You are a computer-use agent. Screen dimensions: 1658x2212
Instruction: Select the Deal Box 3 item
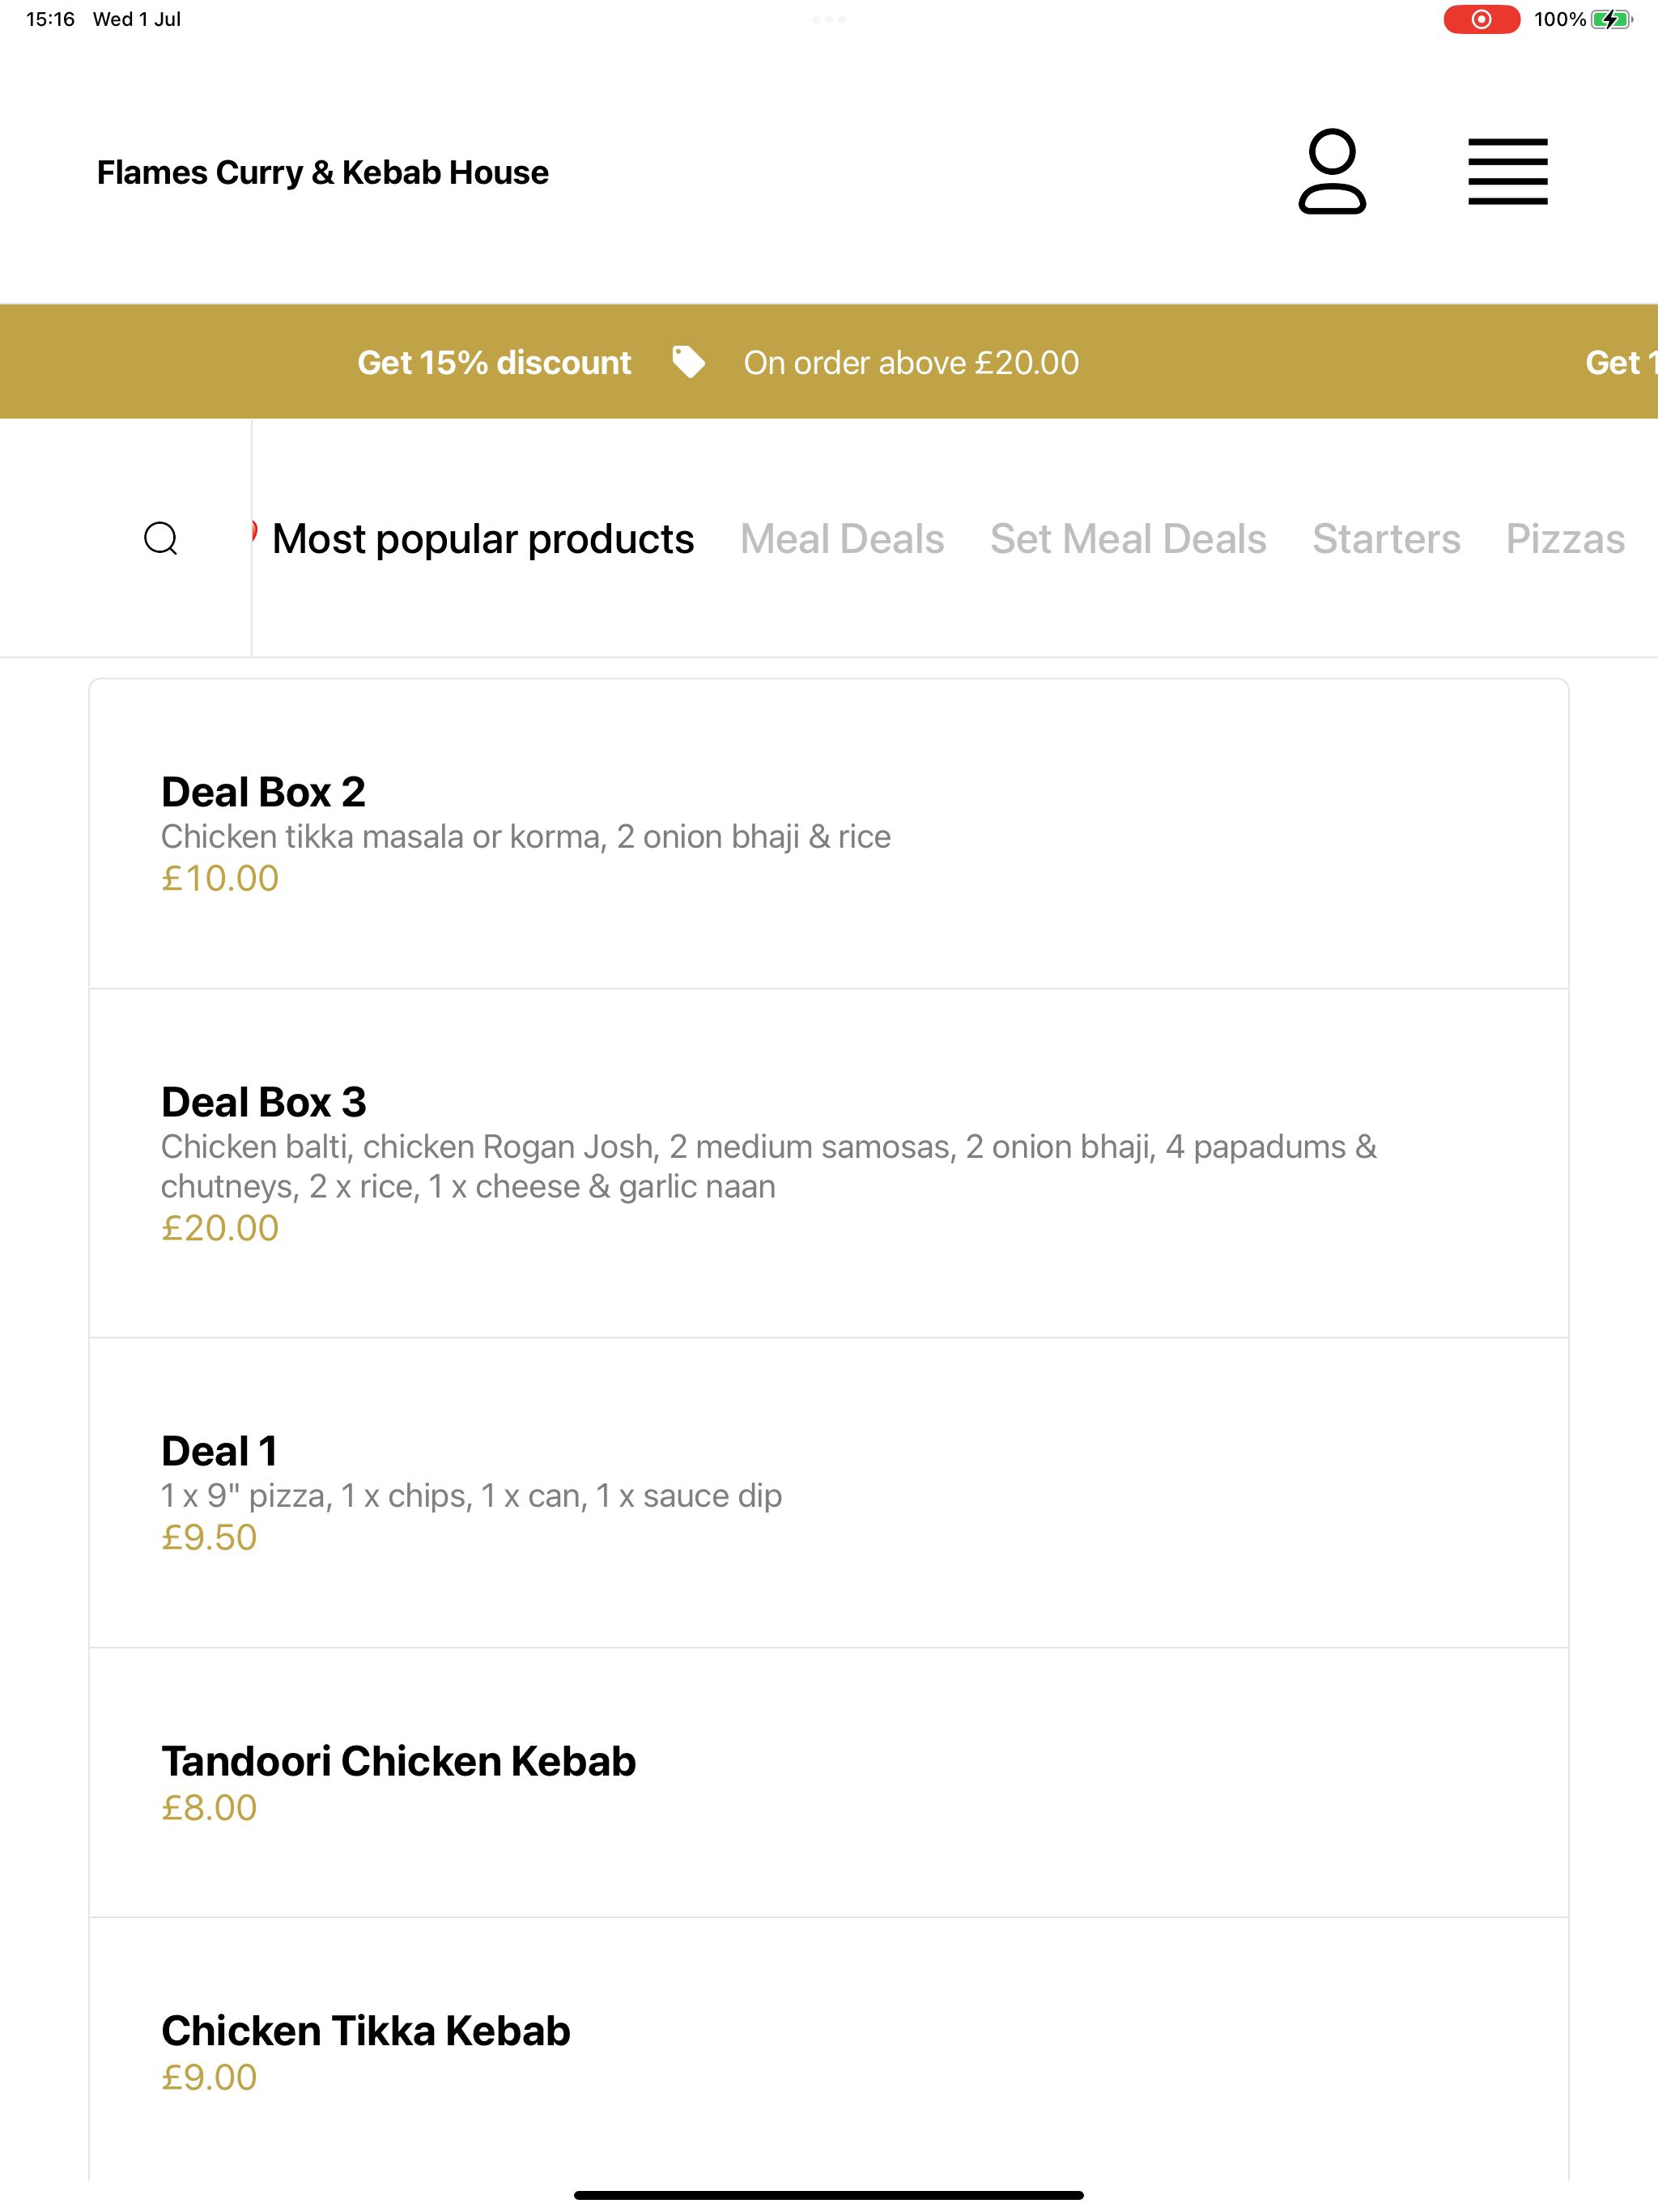pyautogui.click(x=829, y=1163)
